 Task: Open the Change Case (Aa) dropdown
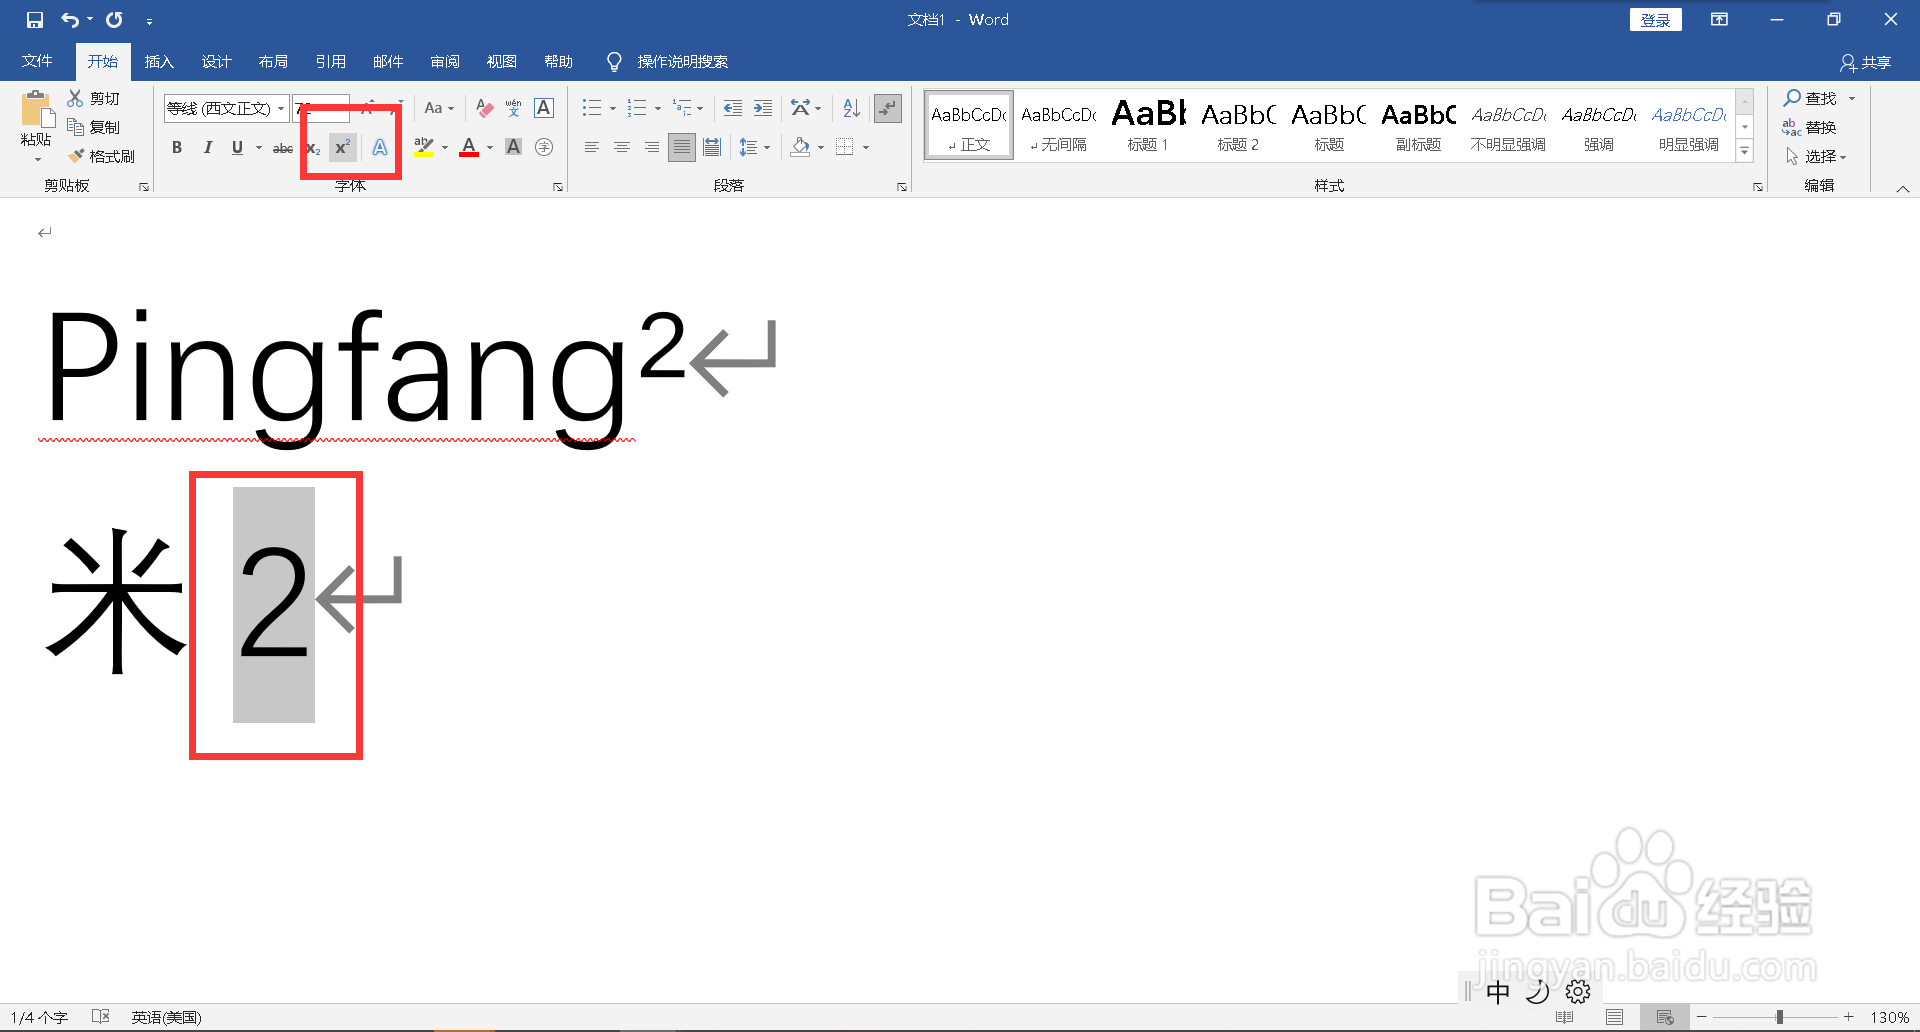click(x=439, y=108)
